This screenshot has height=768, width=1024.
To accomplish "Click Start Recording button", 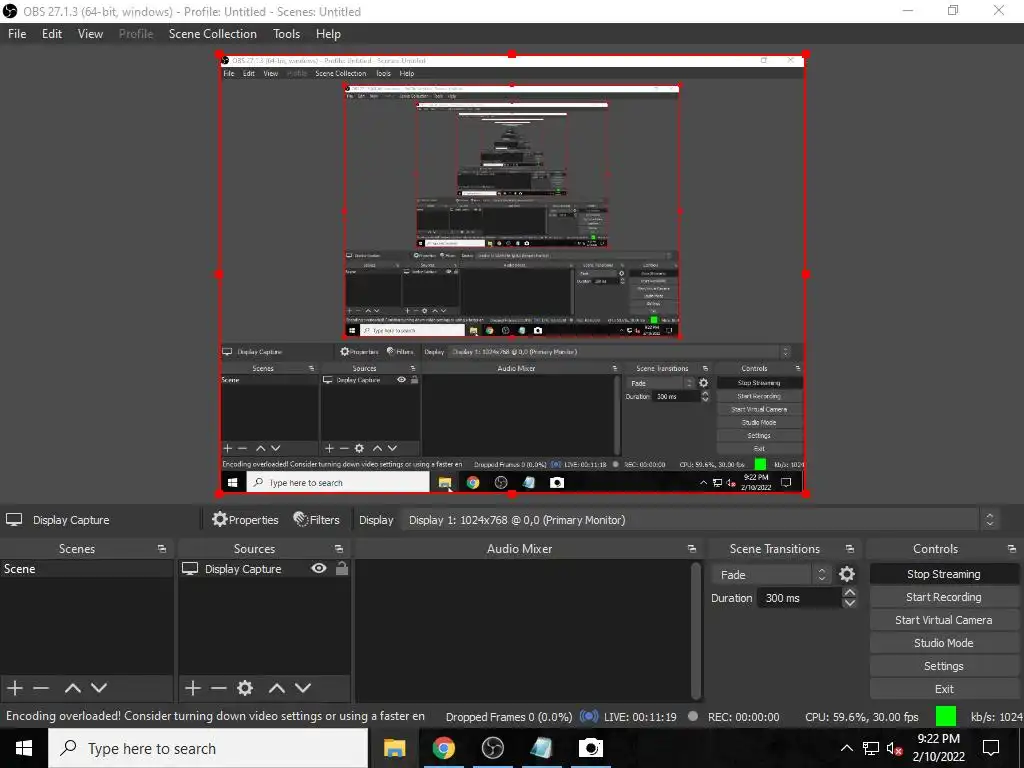I will point(944,597).
